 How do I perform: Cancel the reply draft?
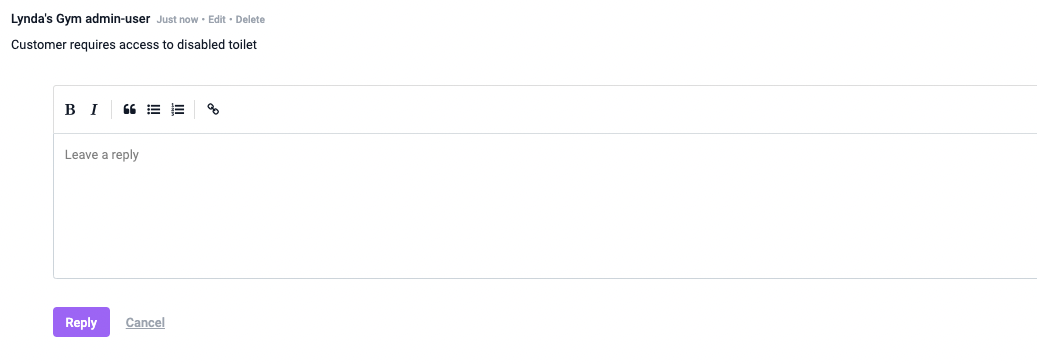145,323
